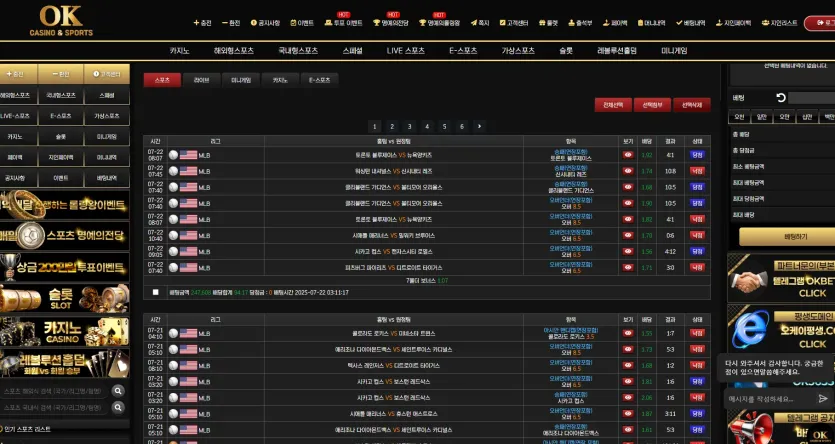Viewport: 835px width, 444px height.
Task: Open 미니내역 in the top header
Action: click(x=651, y=23)
